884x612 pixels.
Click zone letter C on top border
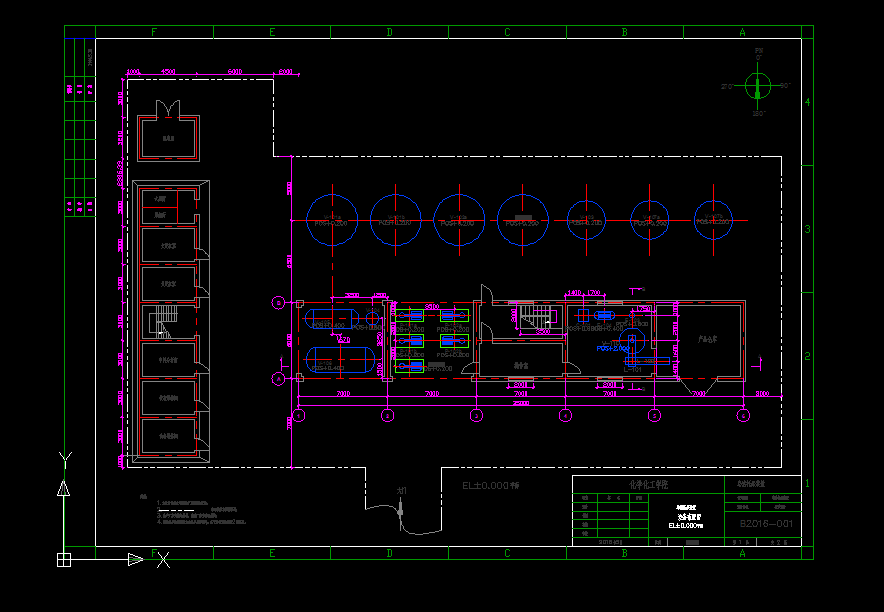tap(507, 33)
